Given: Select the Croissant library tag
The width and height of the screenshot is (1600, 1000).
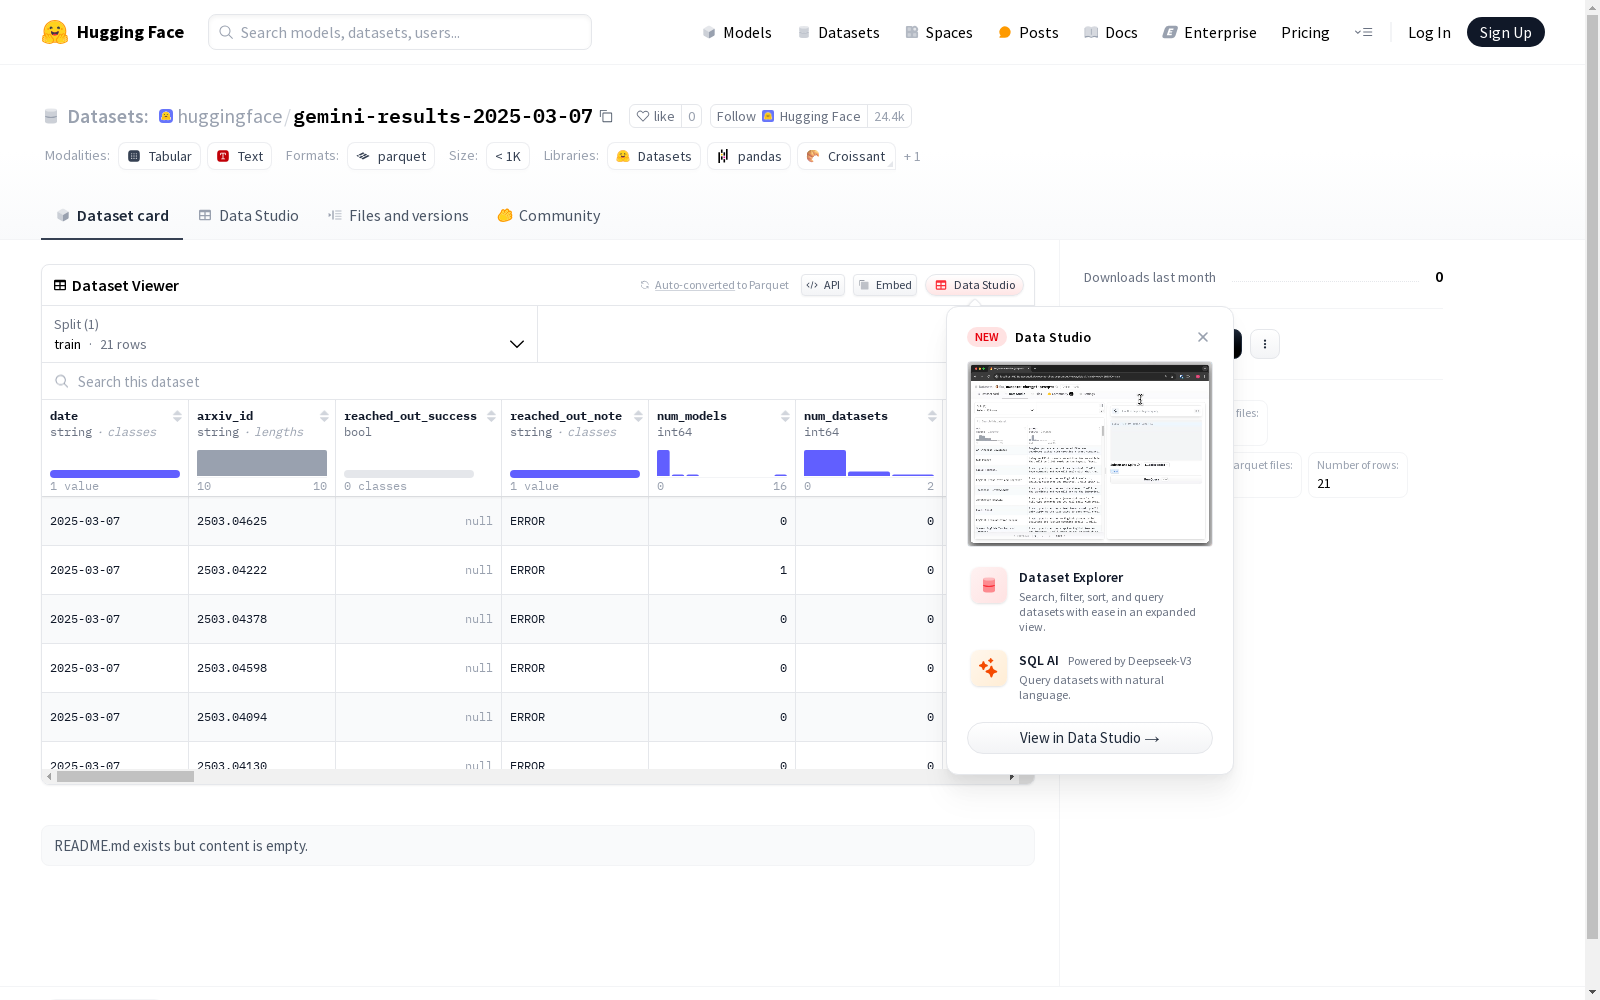Looking at the screenshot, I should 846,156.
